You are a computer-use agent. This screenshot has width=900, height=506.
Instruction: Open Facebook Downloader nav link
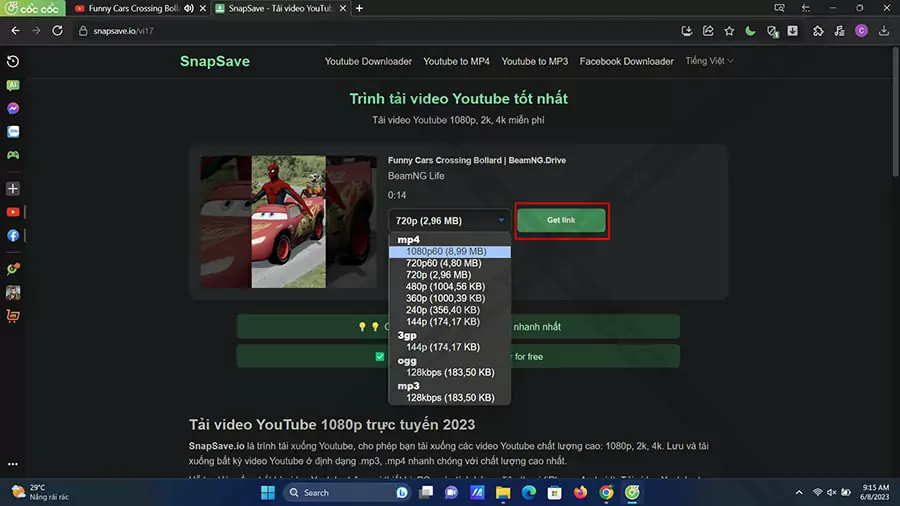click(626, 61)
